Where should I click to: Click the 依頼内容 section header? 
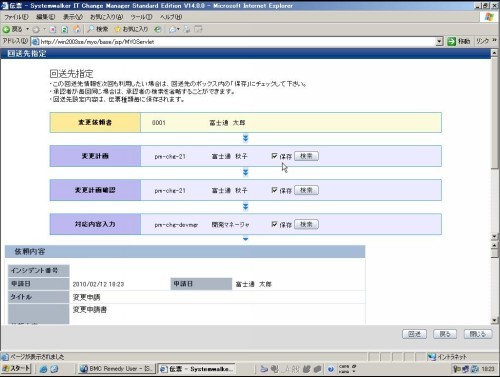185,252
